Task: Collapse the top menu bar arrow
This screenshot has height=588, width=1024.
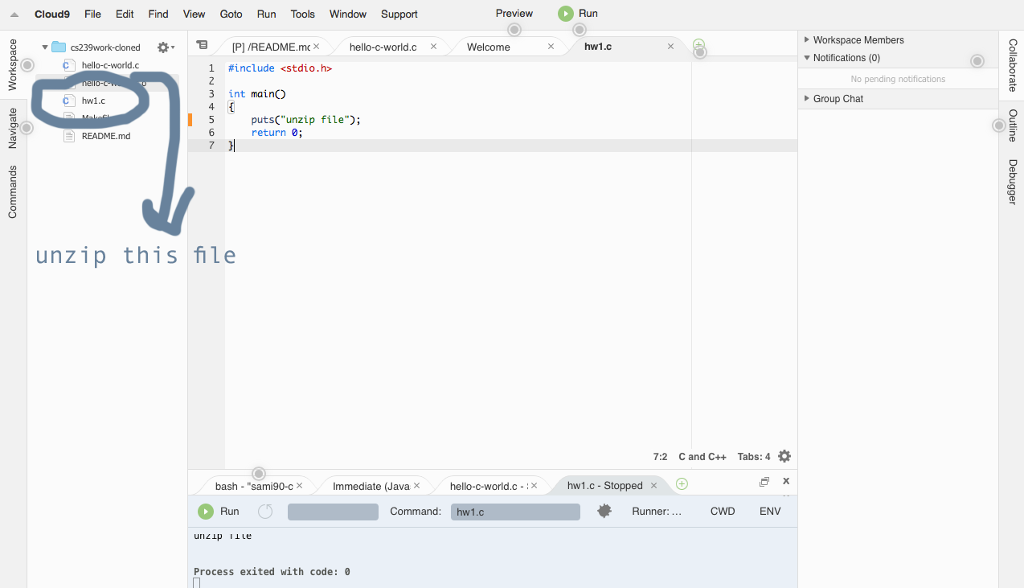Action: pos(14,14)
